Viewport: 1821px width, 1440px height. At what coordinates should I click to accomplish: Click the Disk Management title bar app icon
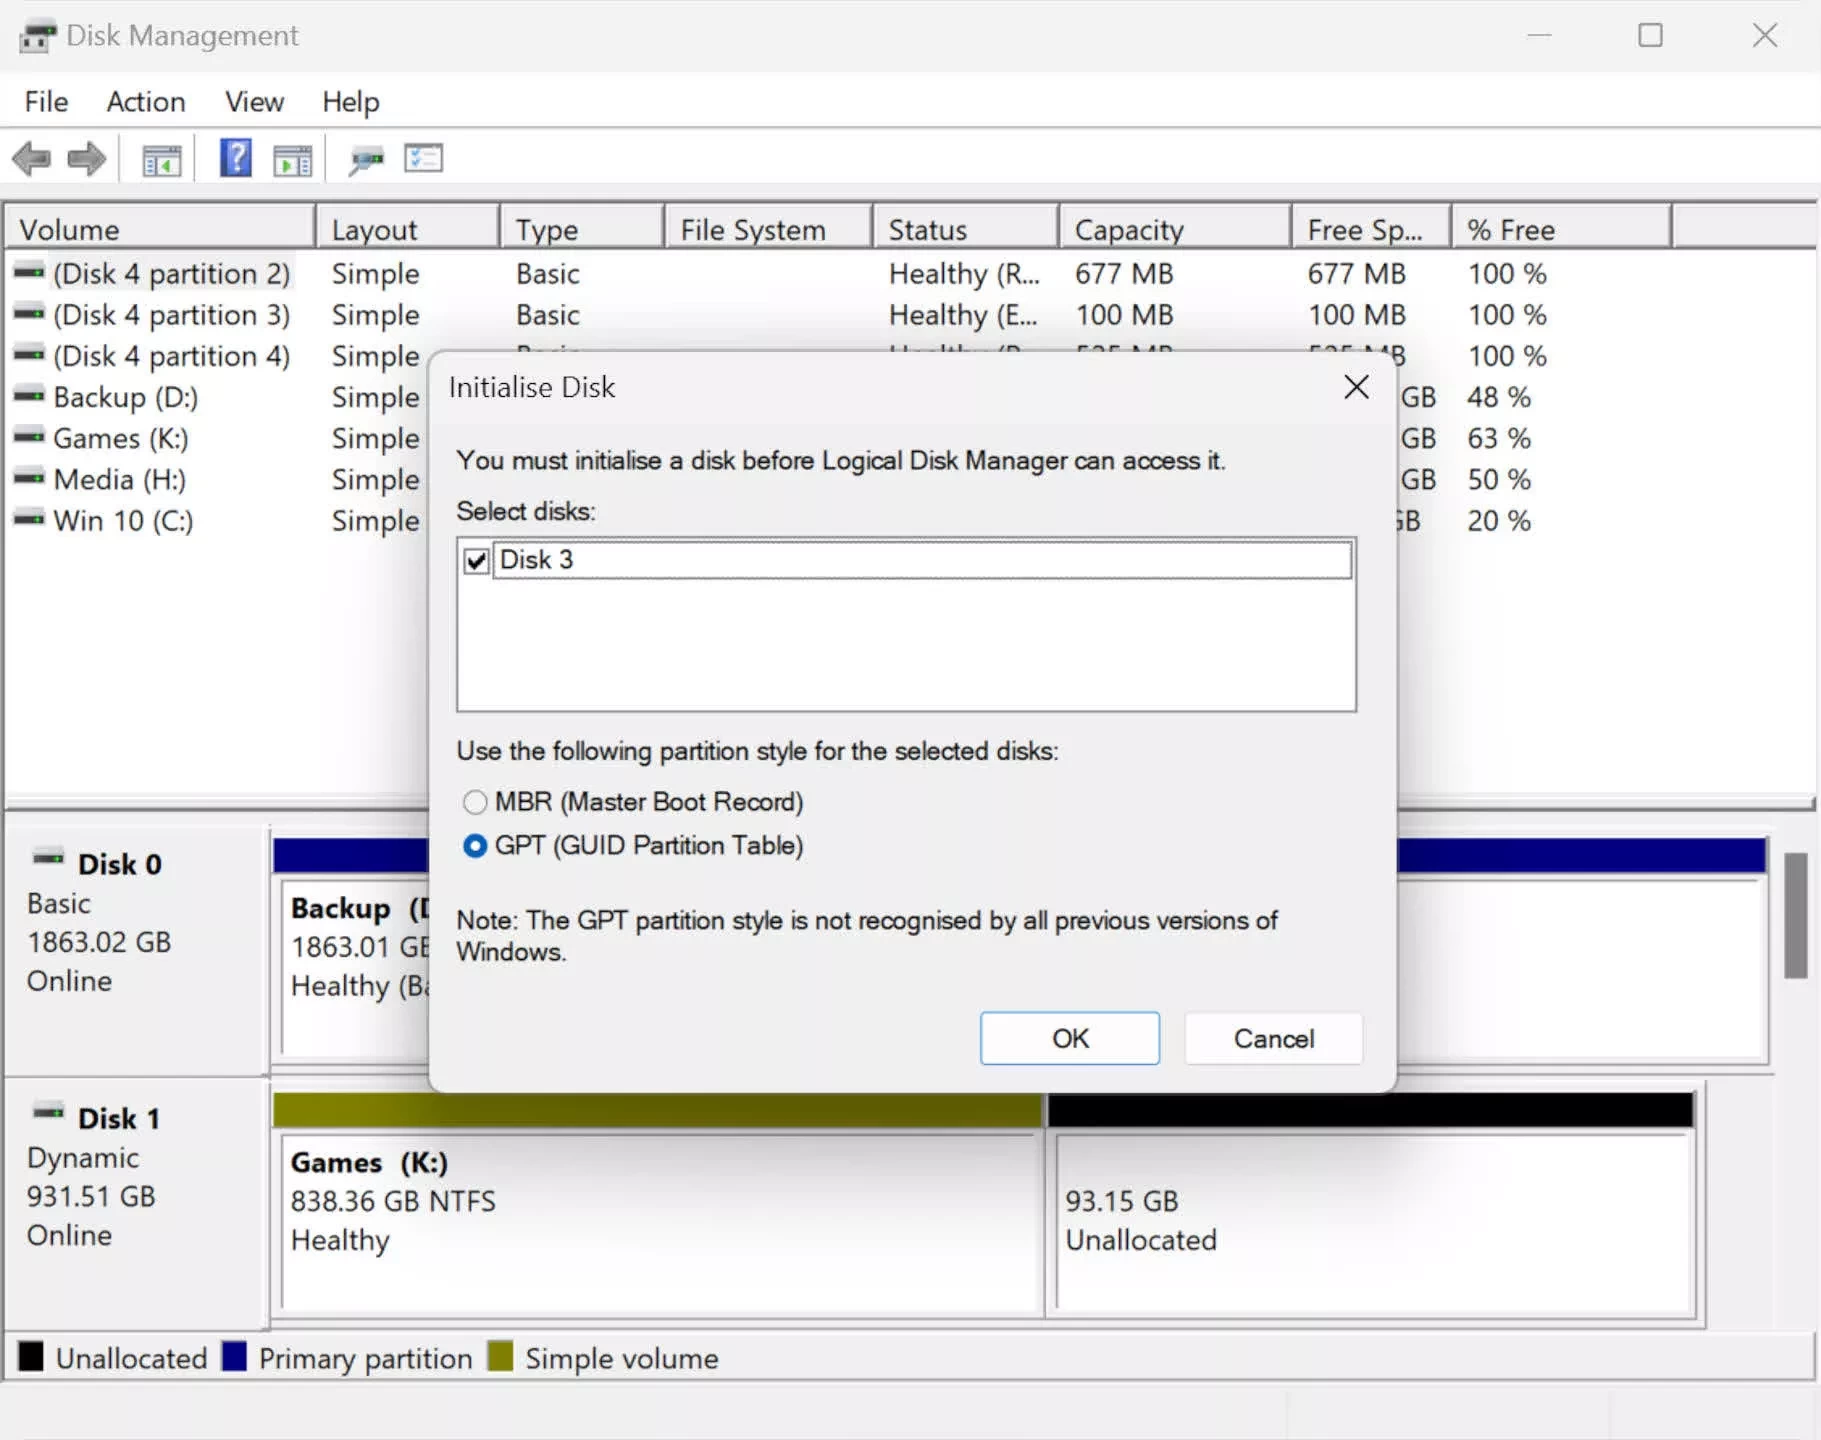pos(38,37)
